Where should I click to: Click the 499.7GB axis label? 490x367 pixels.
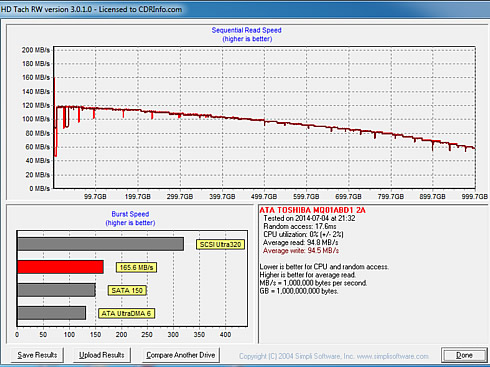pos(264,197)
